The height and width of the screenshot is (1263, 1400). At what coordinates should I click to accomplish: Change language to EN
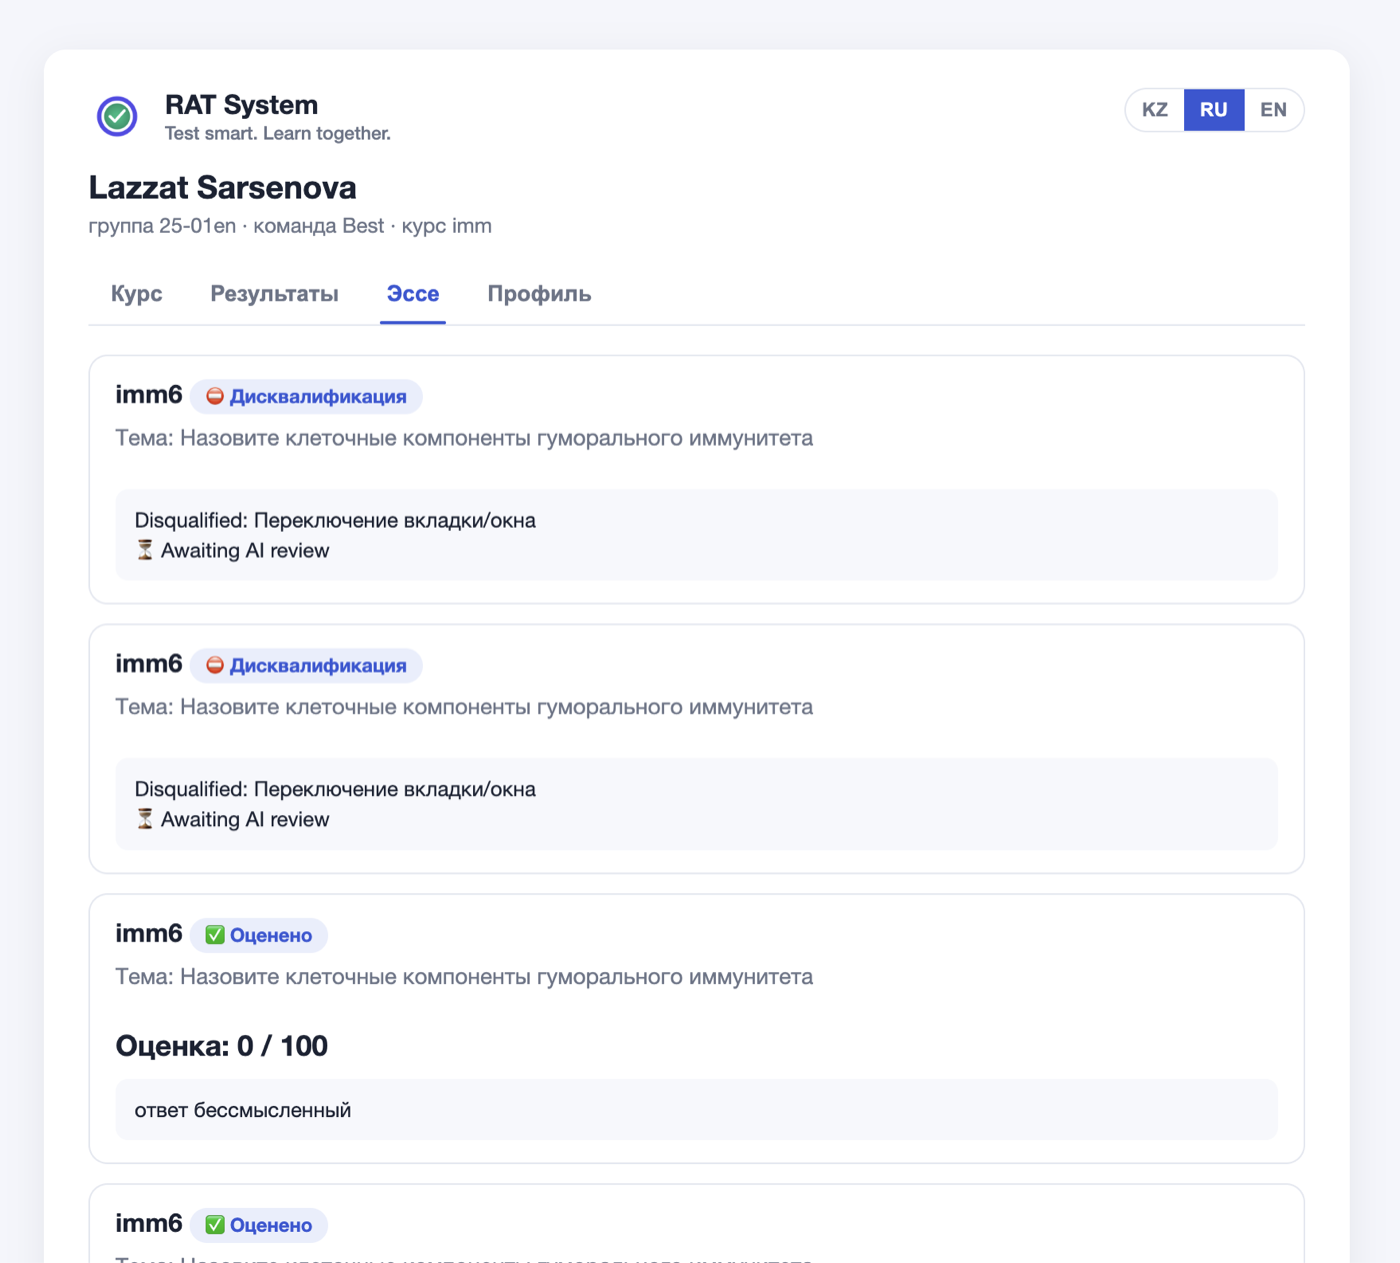point(1273,110)
